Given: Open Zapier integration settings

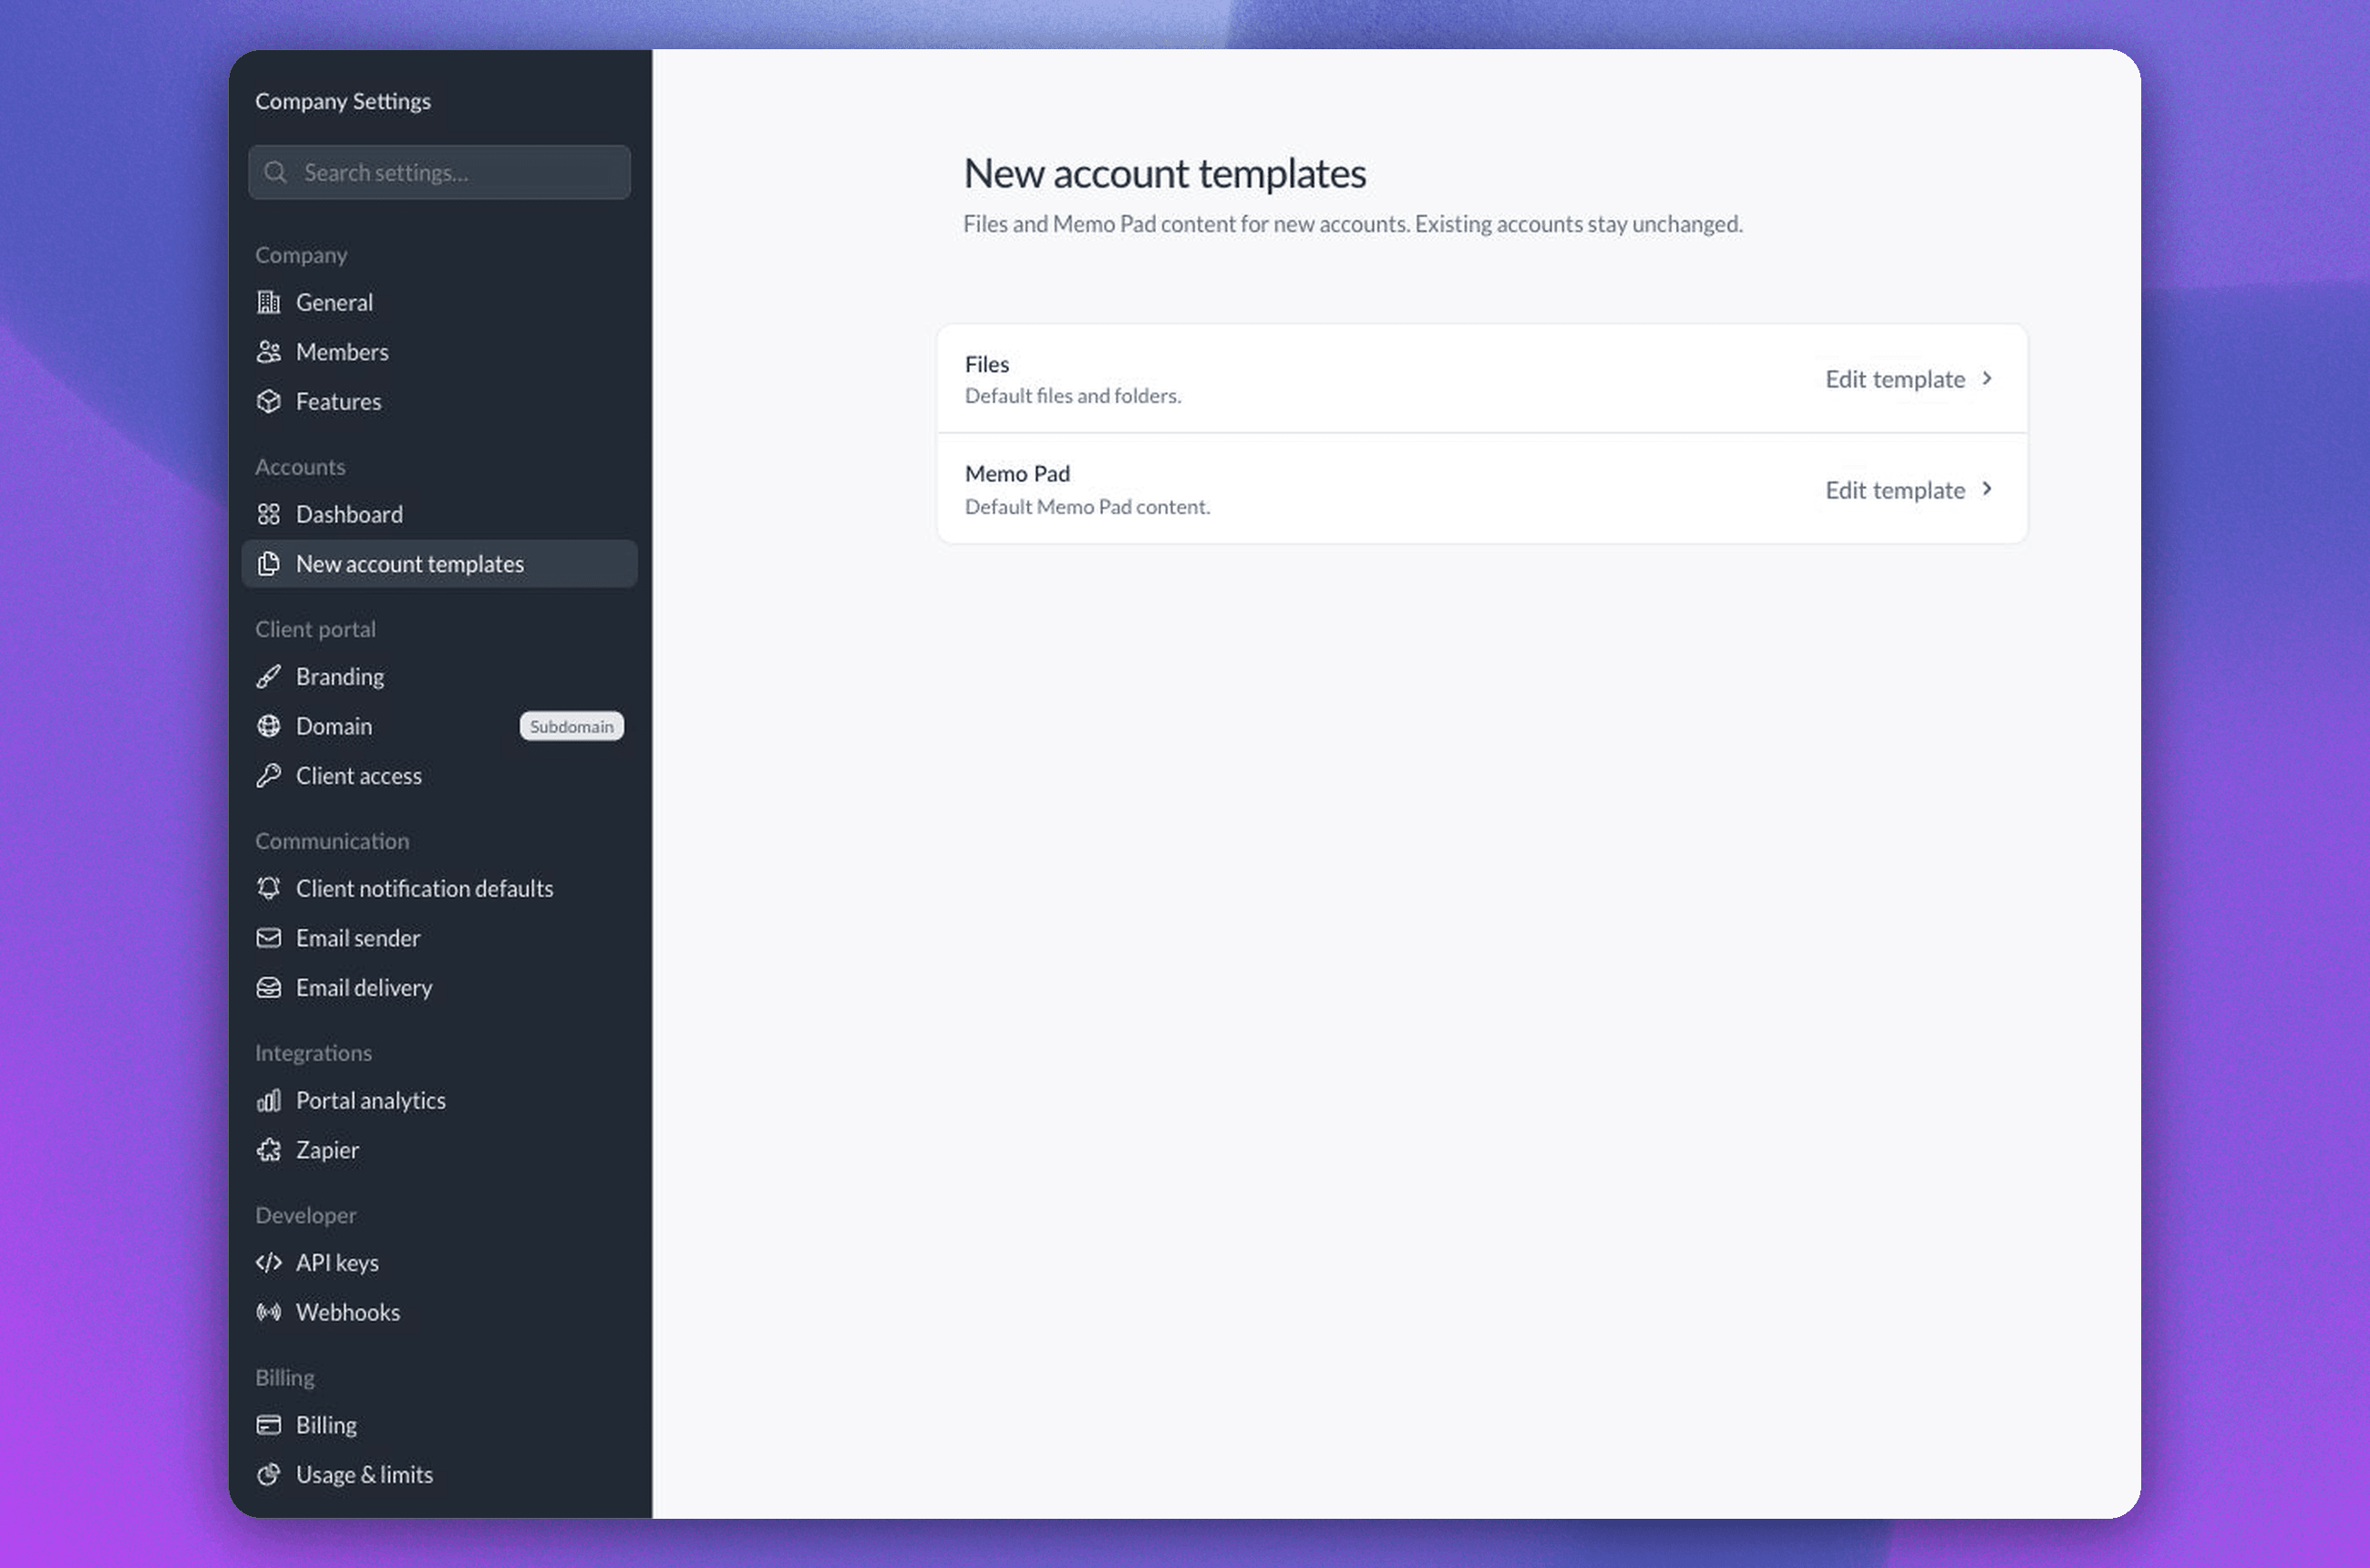Looking at the screenshot, I should pyautogui.click(x=439, y=1150).
